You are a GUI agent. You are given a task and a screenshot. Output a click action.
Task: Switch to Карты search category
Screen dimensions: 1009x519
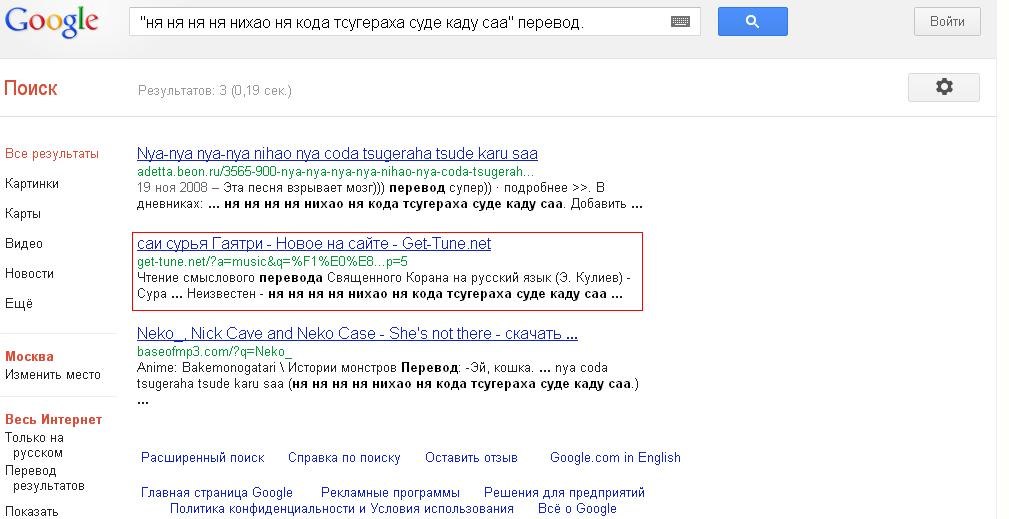click(x=23, y=214)
